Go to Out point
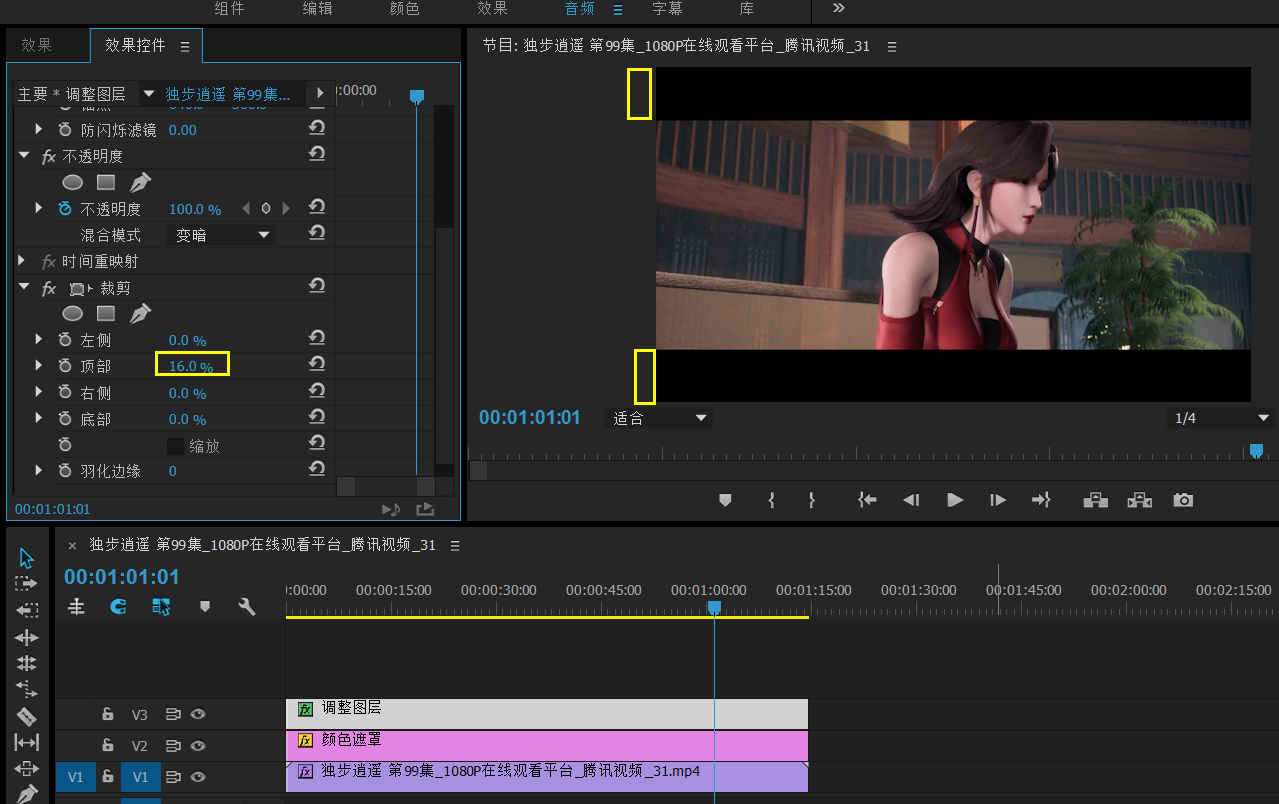The image size is (1279, 804). [x=1041, y=500]
